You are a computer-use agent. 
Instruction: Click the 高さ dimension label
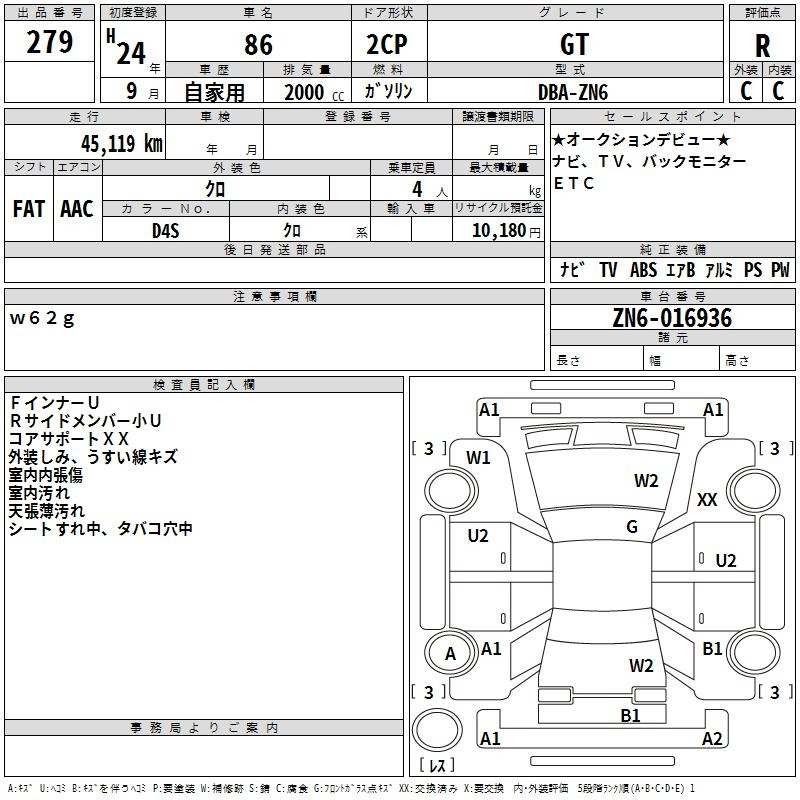click(x=737, y=361)
